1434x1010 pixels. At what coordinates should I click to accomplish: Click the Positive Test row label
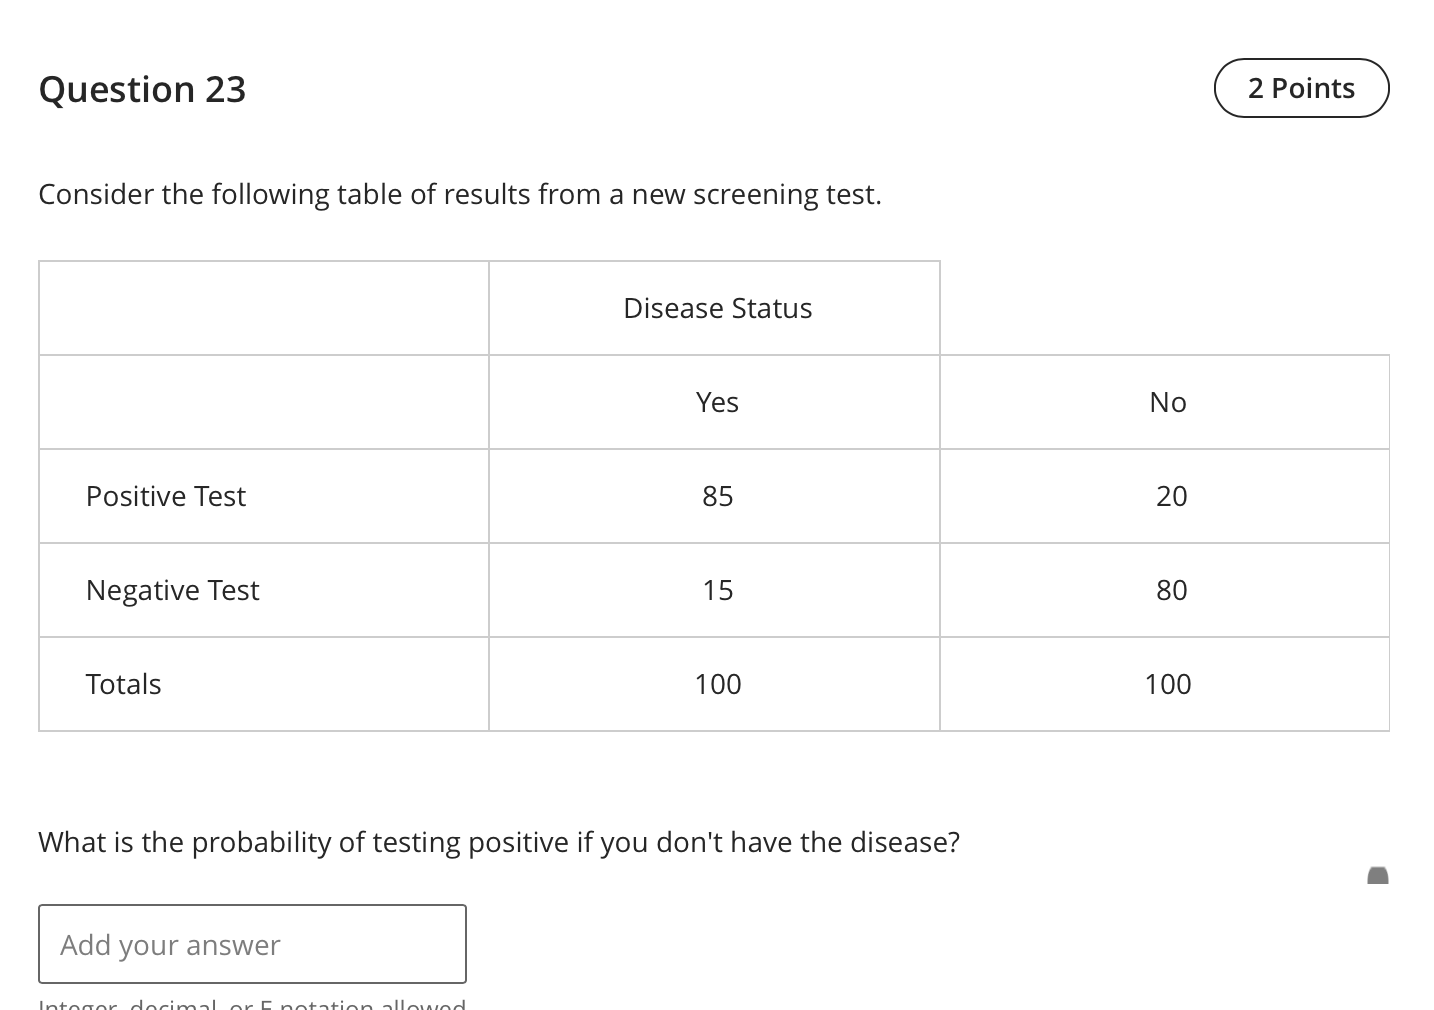click(166, 496)
